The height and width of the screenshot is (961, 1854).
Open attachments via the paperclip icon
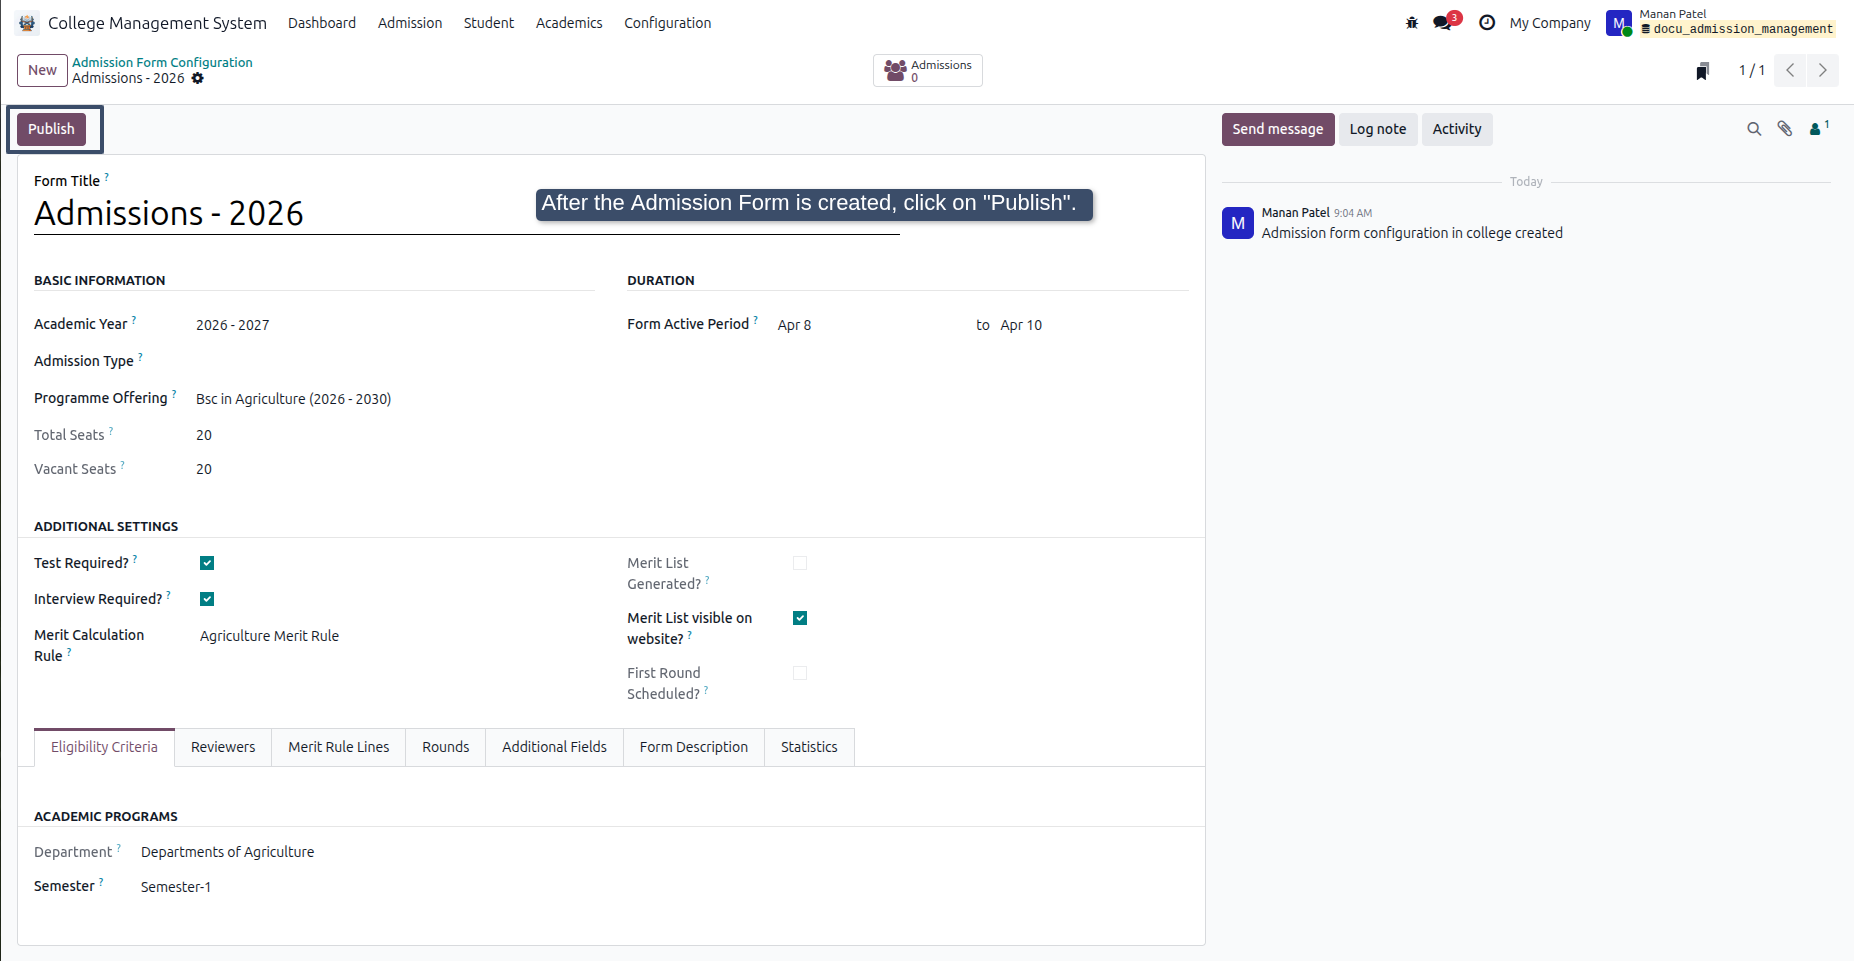pyautogui.click(x=1785, y=129)
